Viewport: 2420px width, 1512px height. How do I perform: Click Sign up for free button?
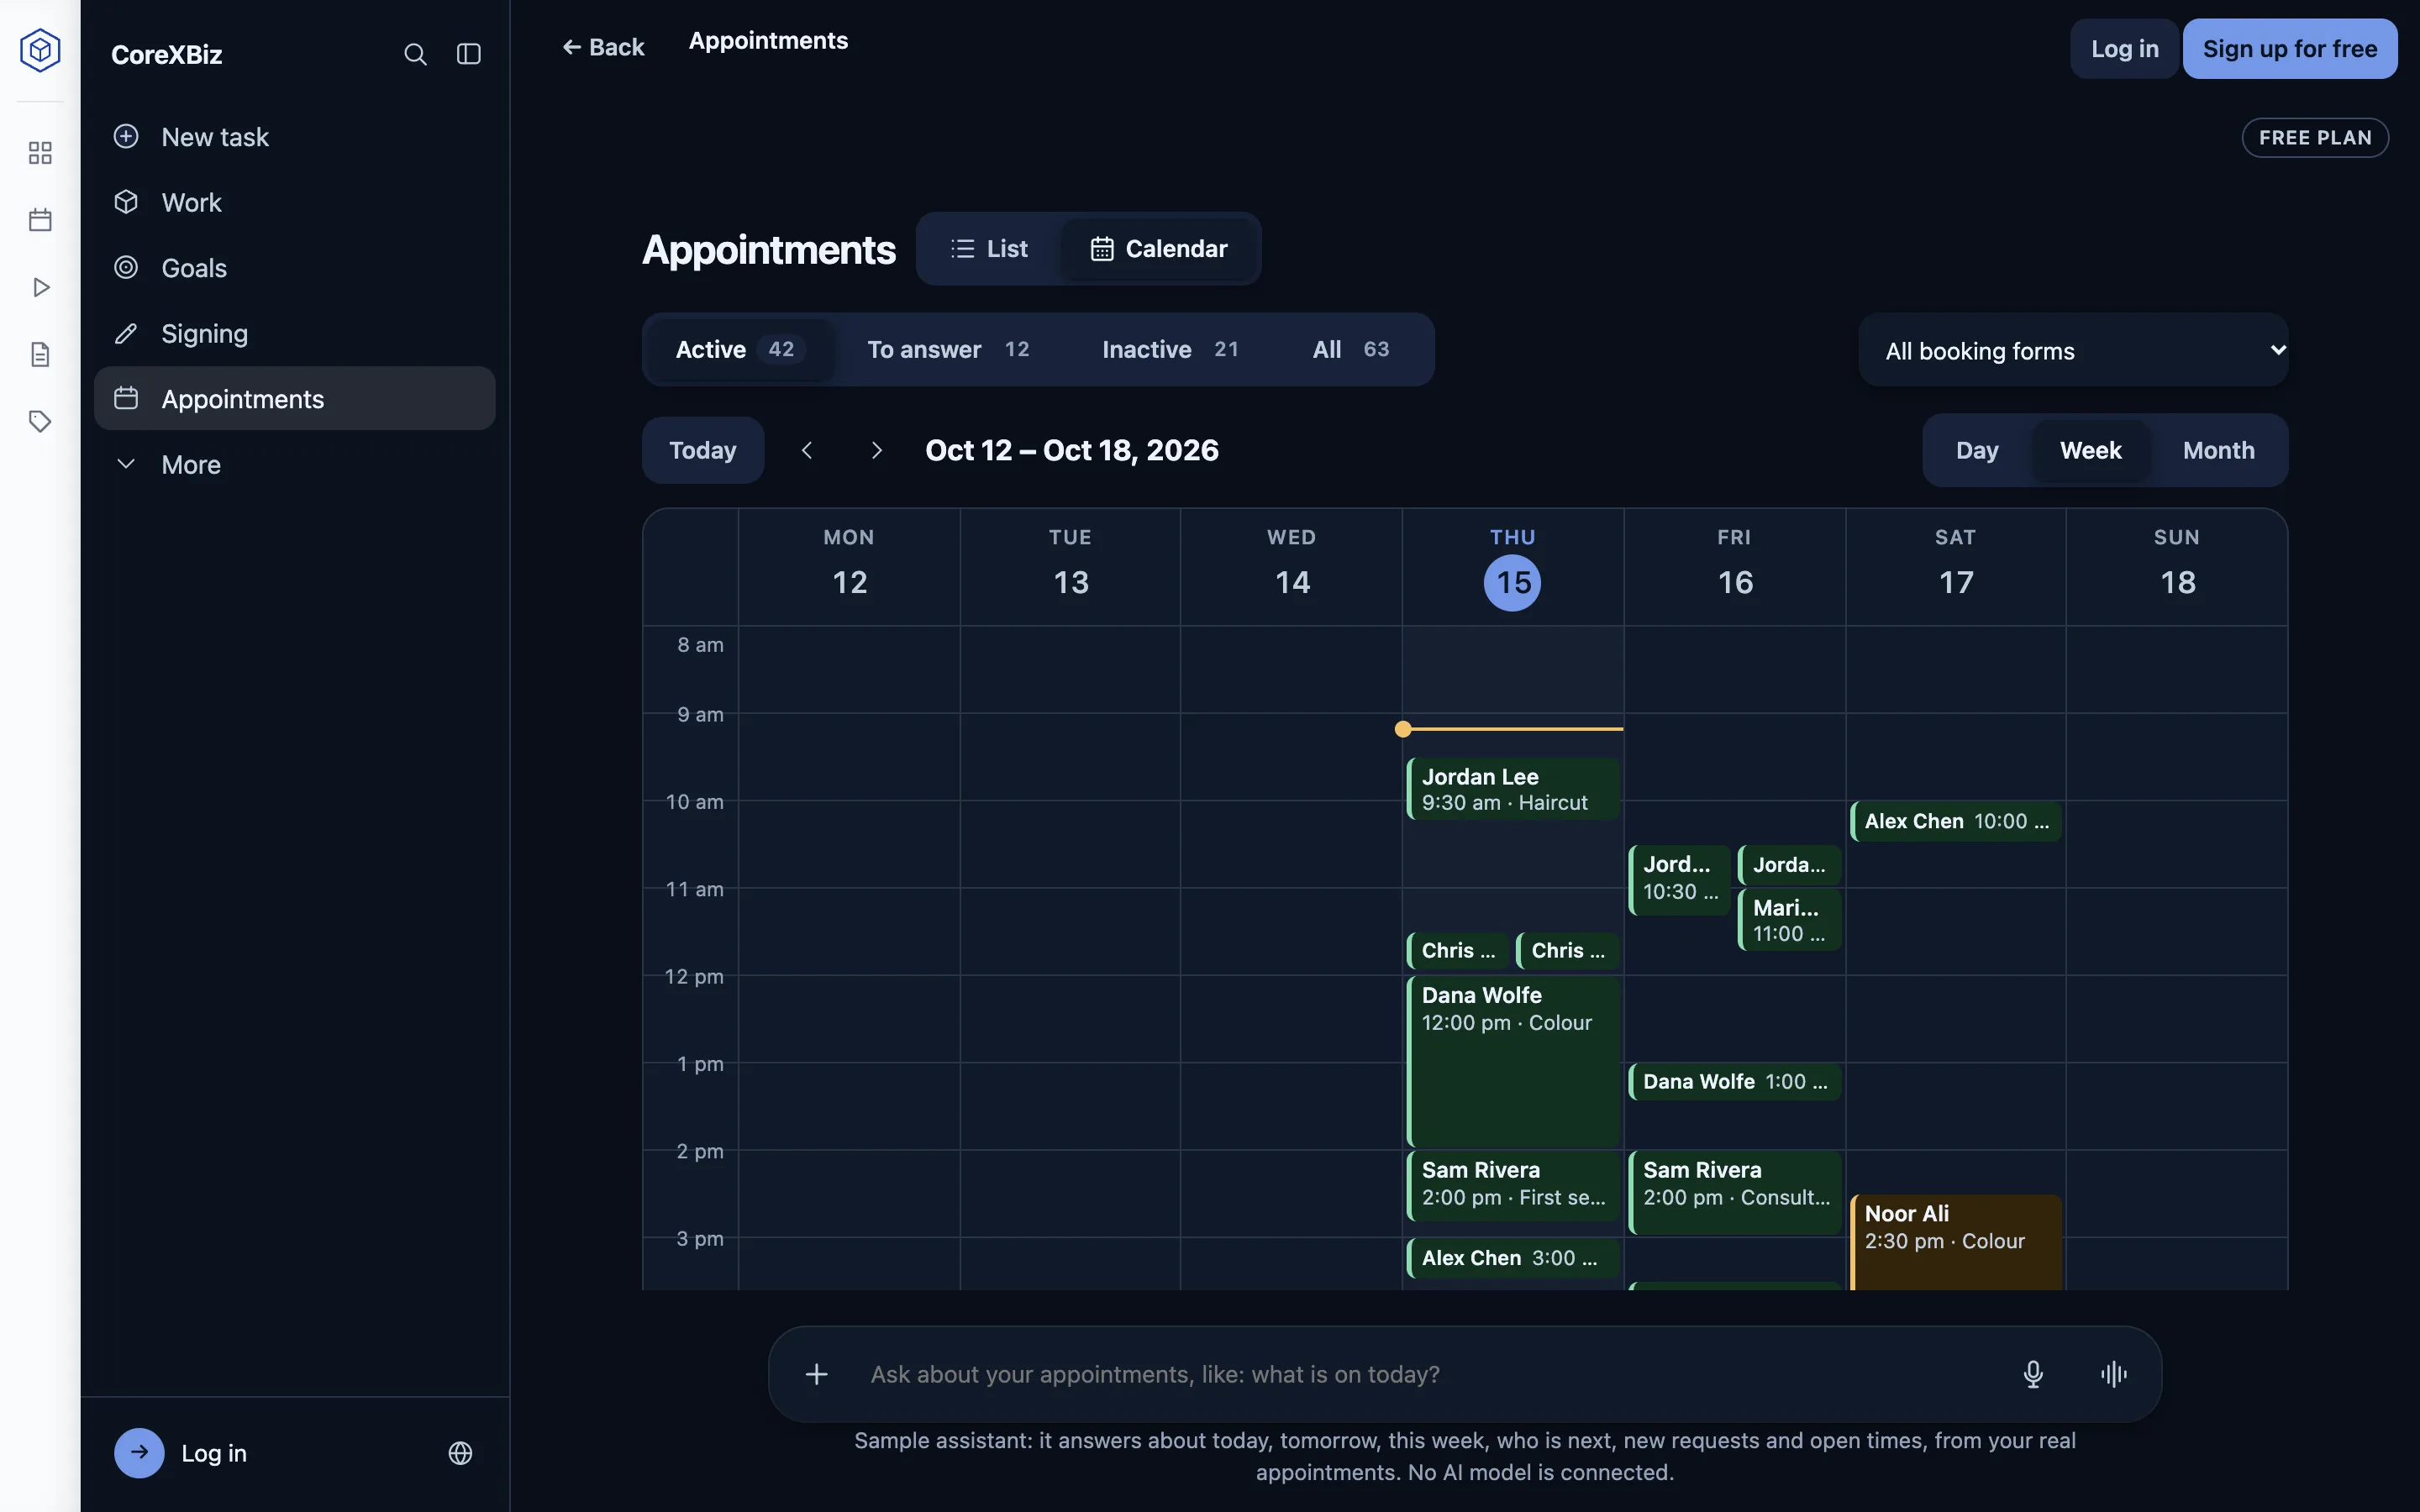[2290, 49]
